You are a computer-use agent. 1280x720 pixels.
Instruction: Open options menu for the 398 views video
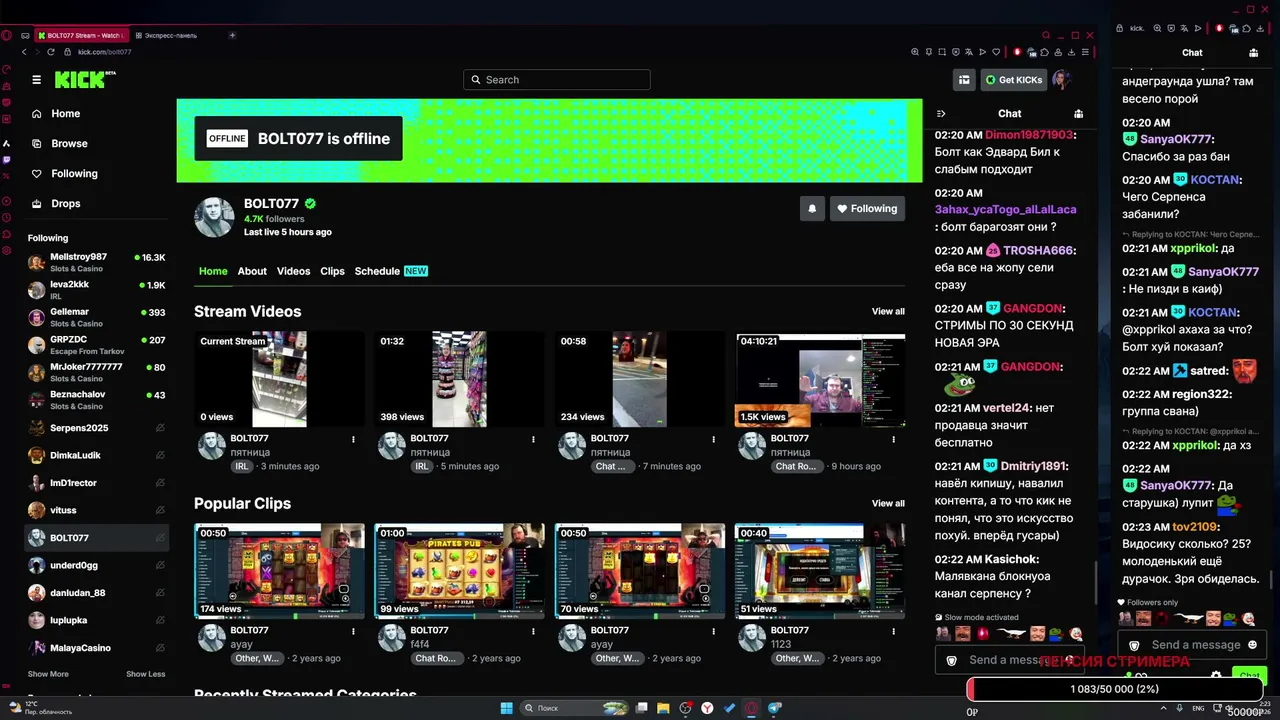pyautogui.click(x=533, y=439)
